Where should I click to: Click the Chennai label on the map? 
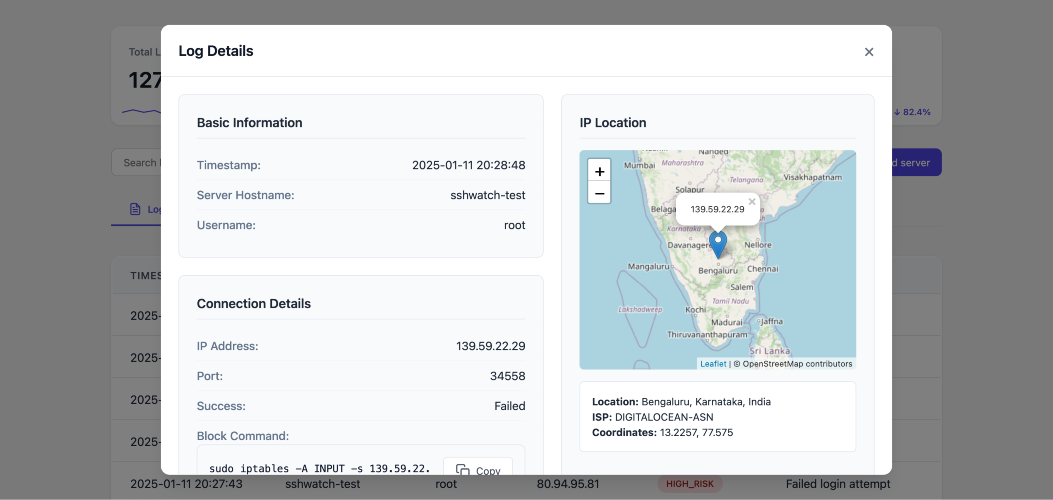[x=762, y=268]
